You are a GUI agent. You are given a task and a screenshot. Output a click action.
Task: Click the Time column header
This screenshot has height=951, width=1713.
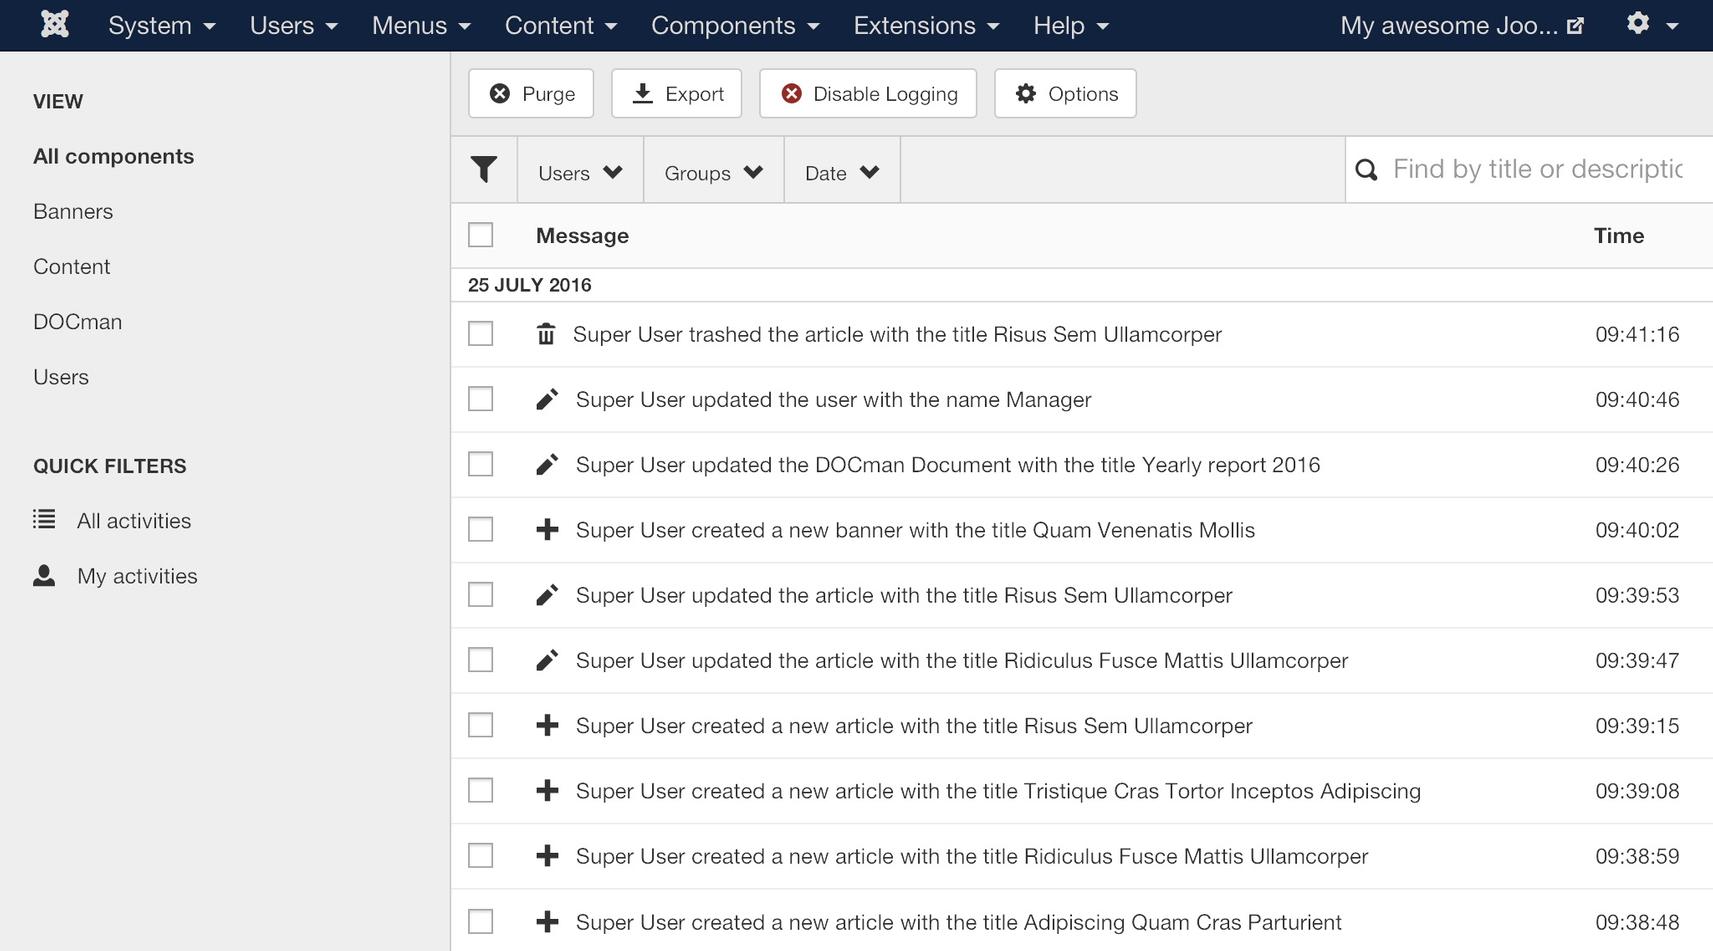(x=1618, y=235)
